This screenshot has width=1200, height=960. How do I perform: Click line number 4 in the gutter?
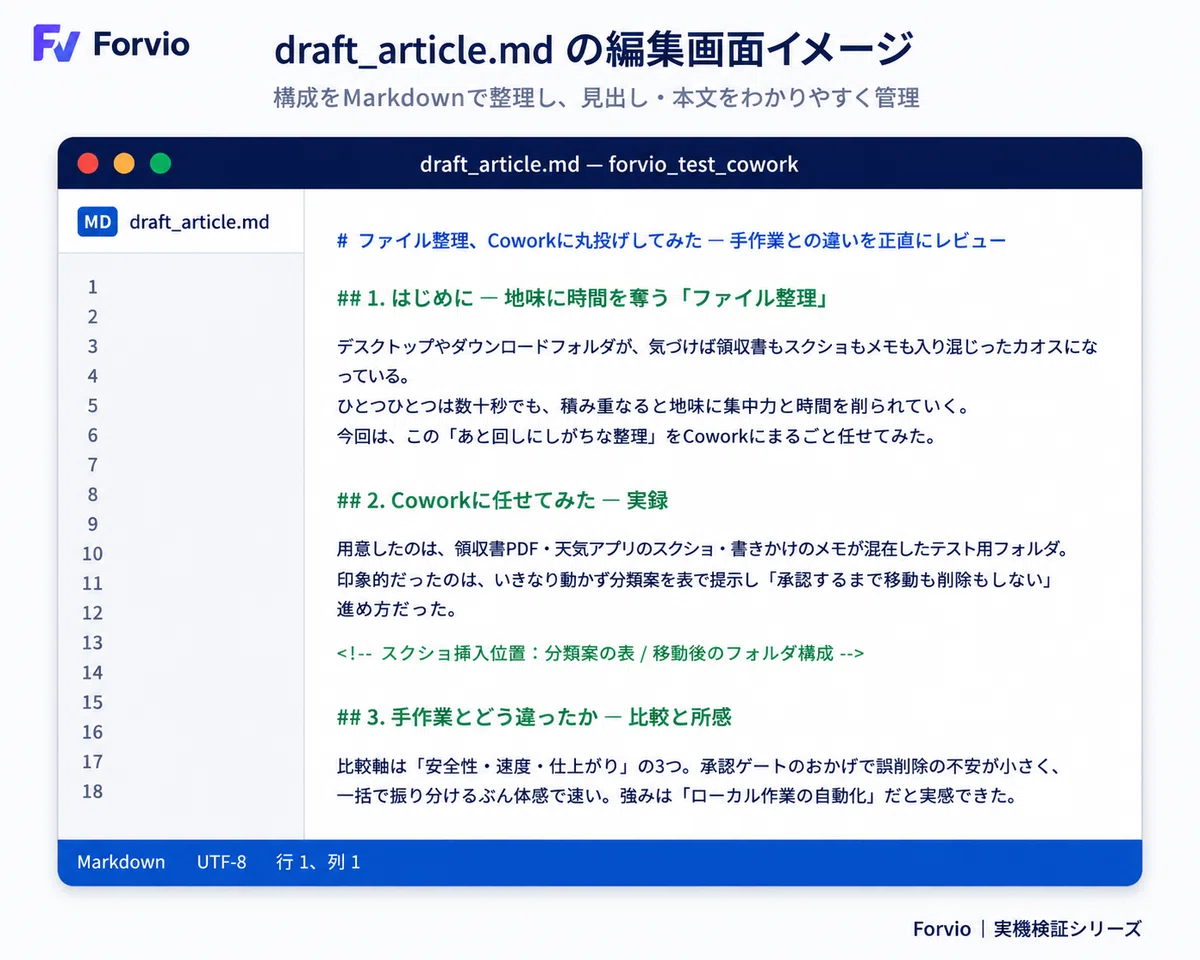point(93,376)
